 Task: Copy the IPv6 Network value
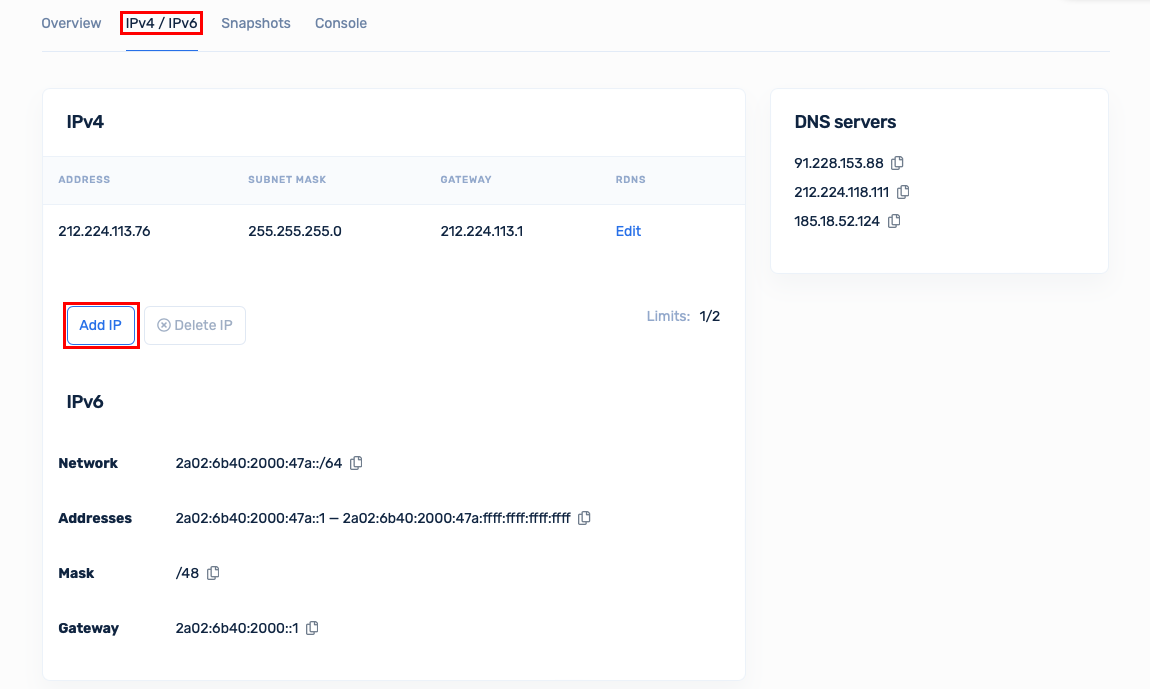[x=356, y=463]
